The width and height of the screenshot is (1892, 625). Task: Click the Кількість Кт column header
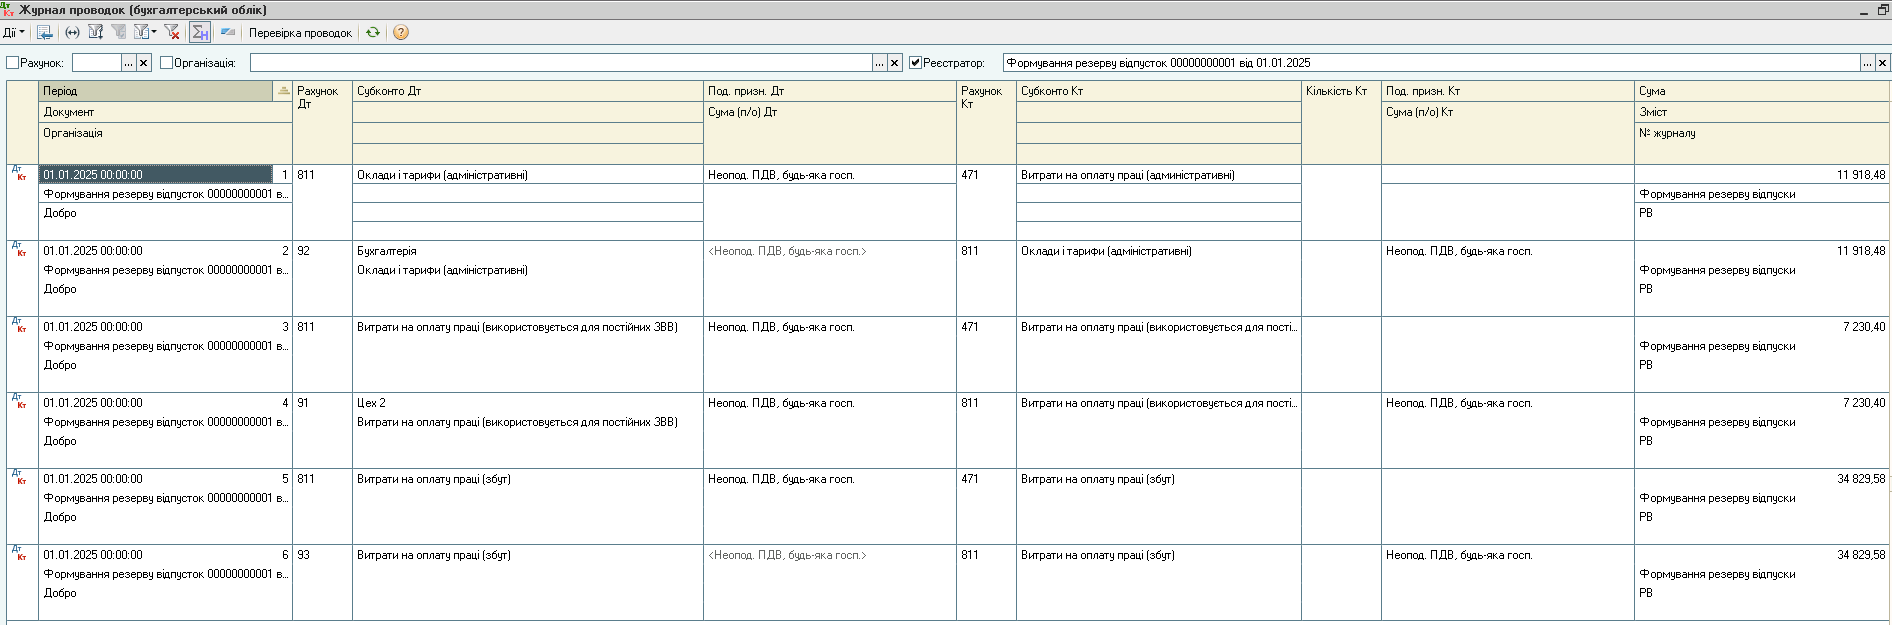(x=1341, y=122)
